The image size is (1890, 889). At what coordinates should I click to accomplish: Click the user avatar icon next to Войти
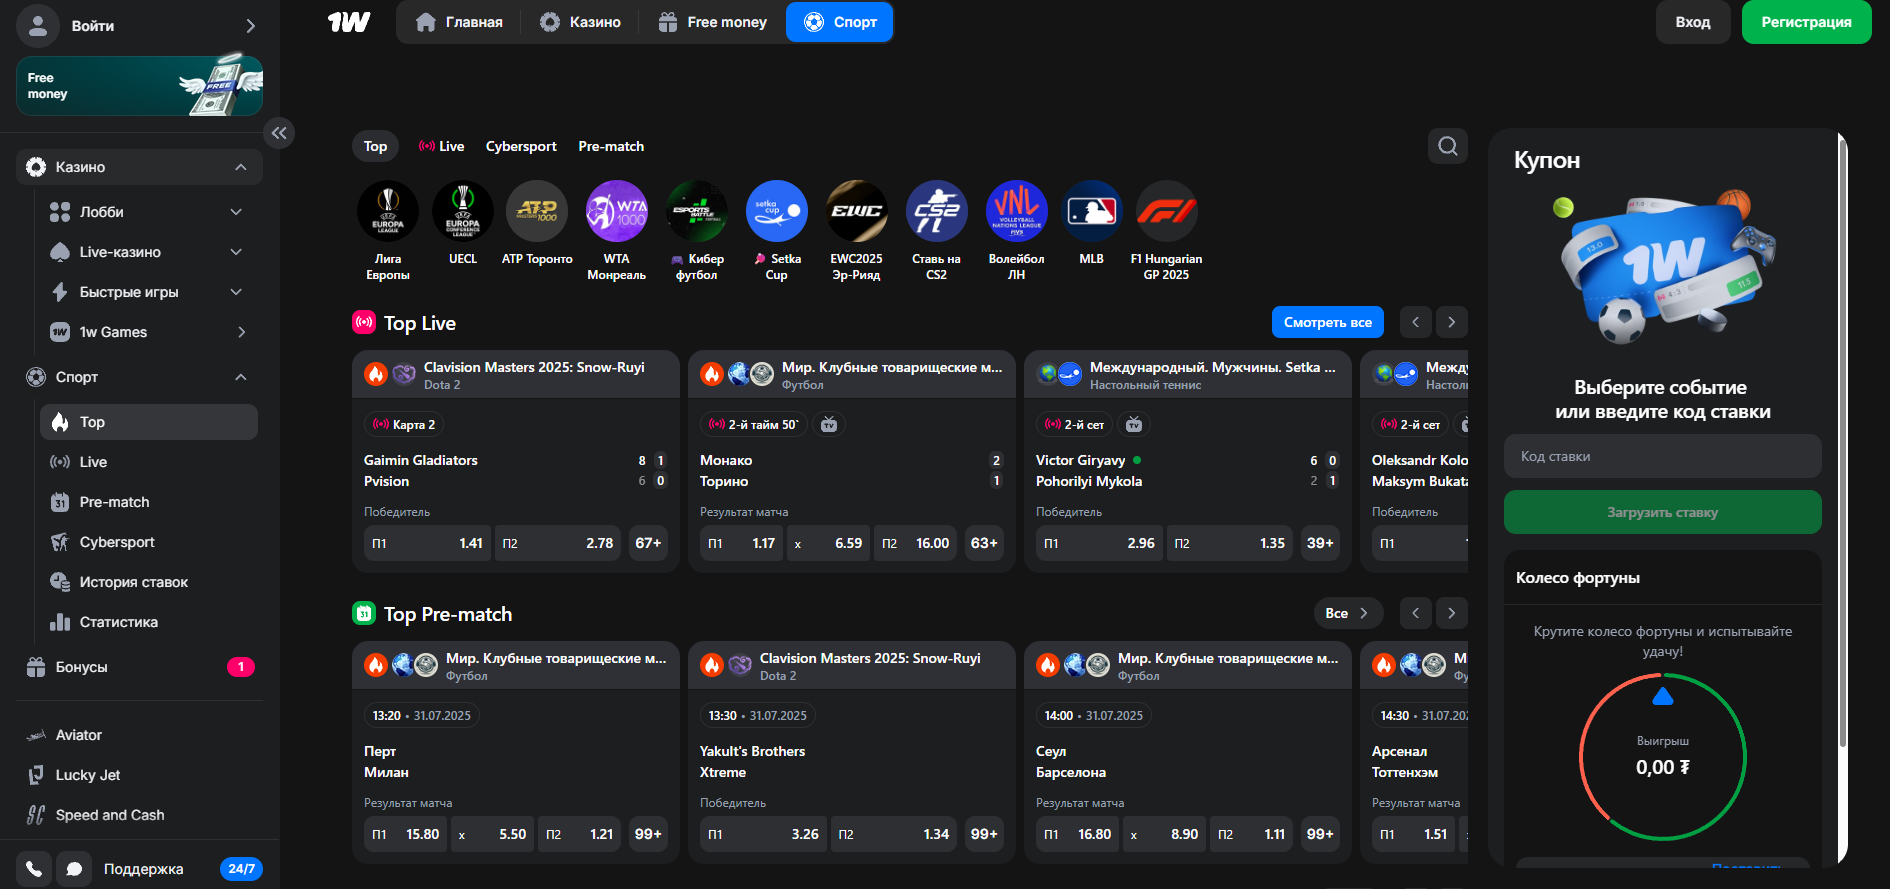point(38,25)
